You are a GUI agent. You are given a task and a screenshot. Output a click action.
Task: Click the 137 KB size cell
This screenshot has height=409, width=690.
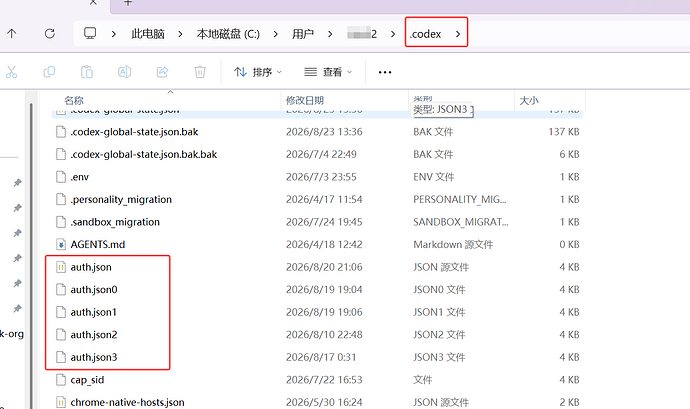tap(564, 132)
